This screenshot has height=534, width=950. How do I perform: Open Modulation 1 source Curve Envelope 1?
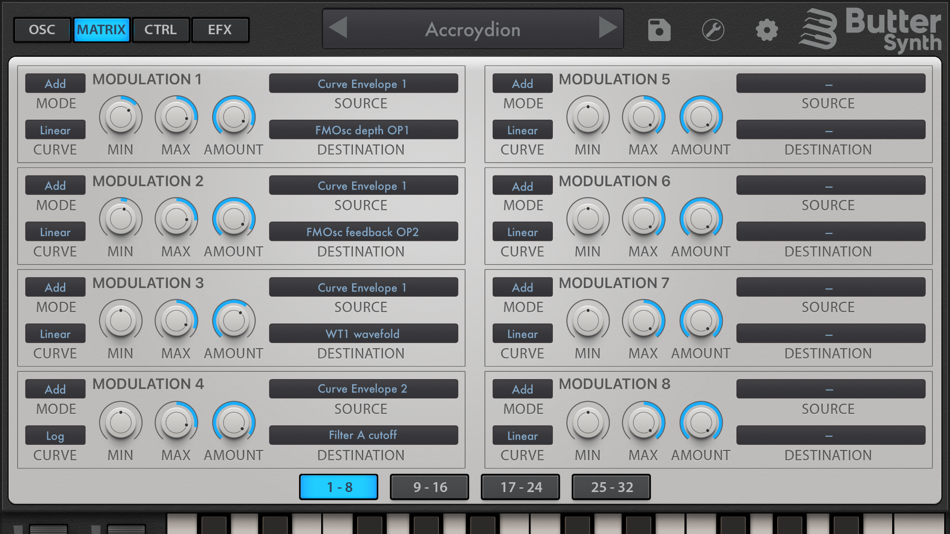tap(364, 84)
